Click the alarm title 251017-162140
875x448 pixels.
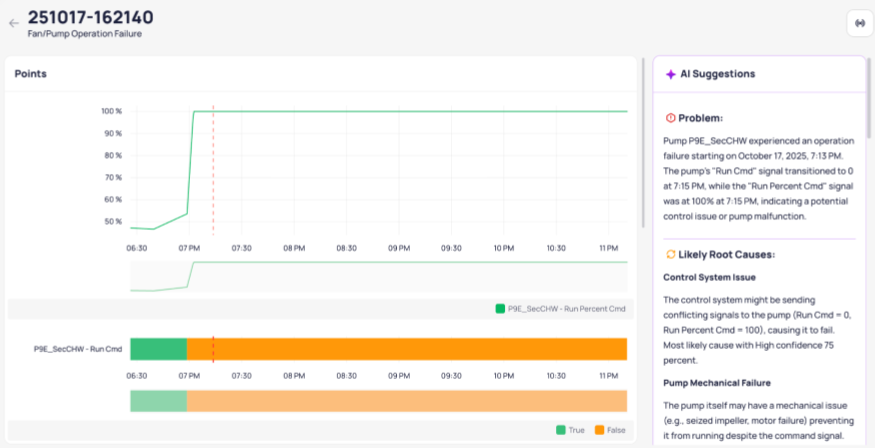point(90,17)
